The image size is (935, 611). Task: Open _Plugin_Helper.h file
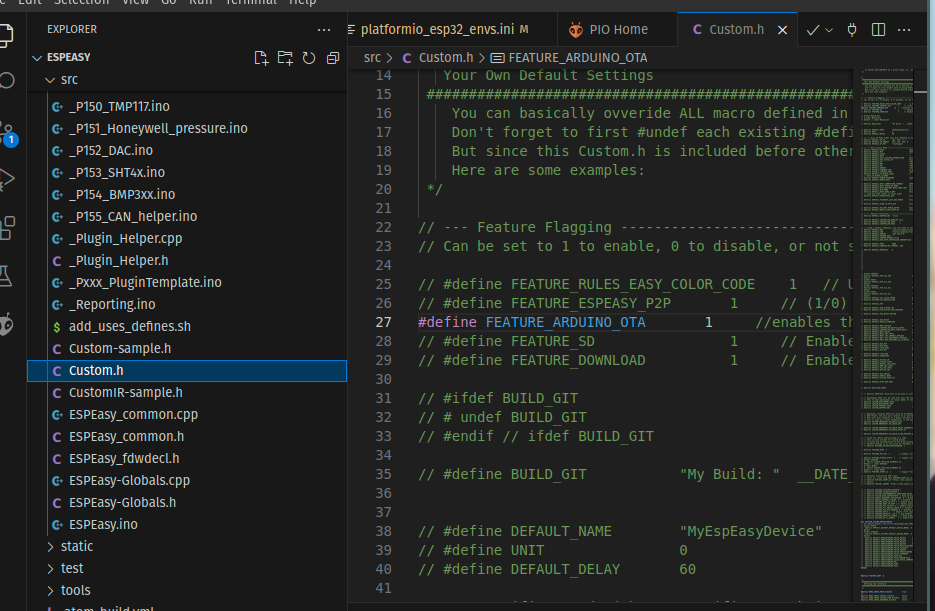coord(187,260)
